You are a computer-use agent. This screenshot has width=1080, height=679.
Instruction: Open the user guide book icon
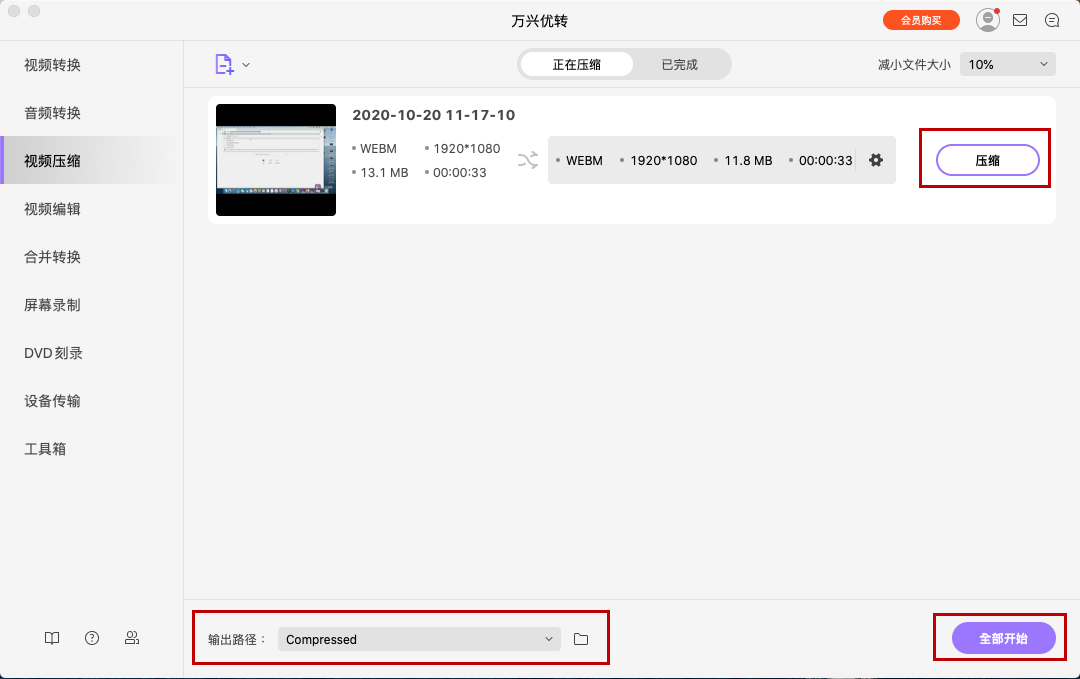(x=51, y=637)
